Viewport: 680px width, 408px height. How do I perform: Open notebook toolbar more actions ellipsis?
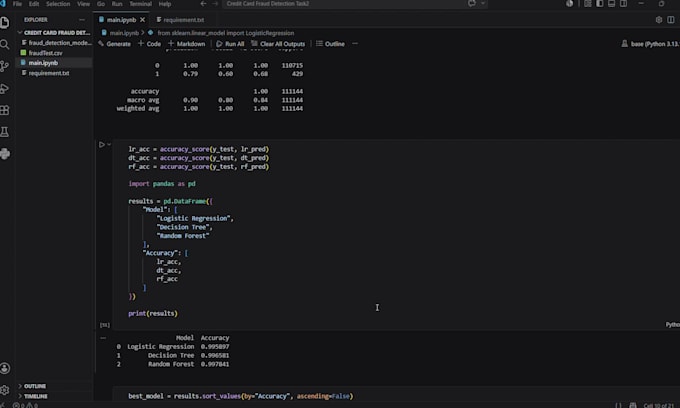tap(355, 43)
